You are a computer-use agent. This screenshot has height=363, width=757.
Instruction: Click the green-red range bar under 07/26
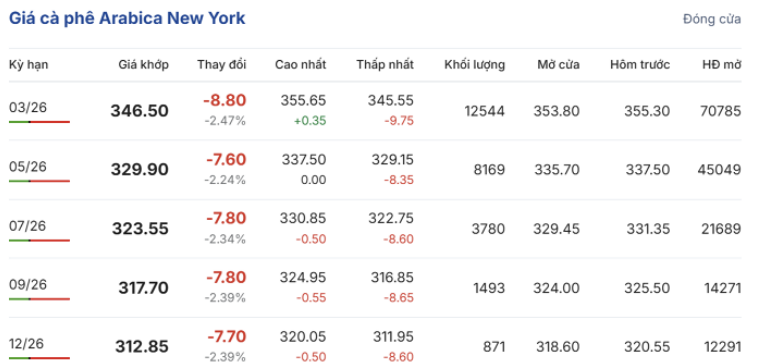tap(40, 240)
